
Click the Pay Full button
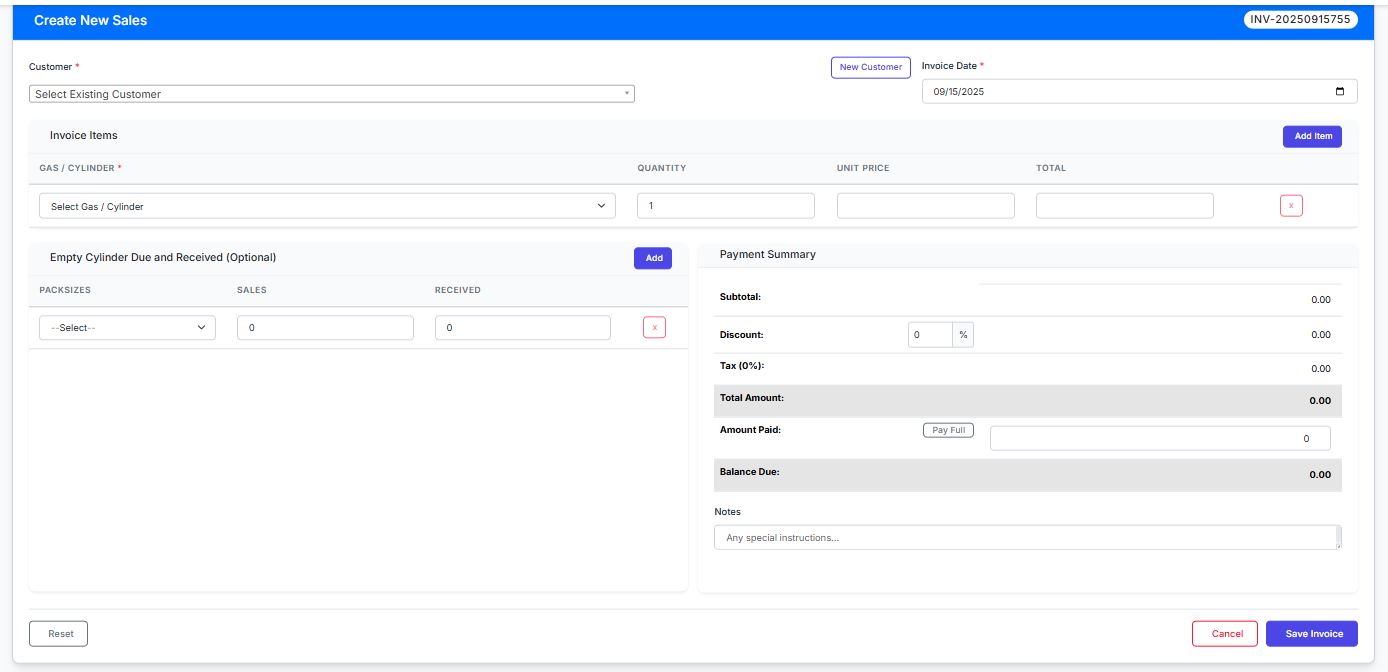point(947,430)
